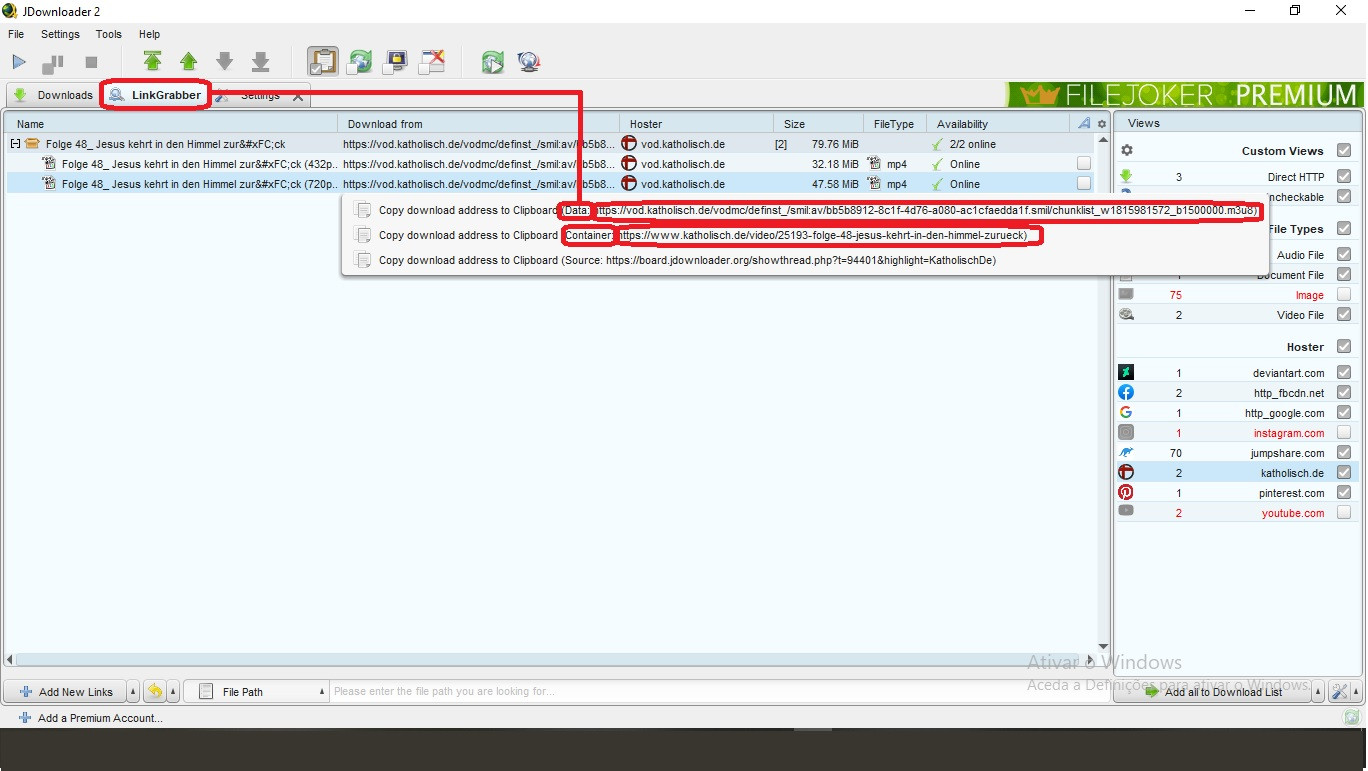Click the file path search input field

pyautogui.click(x=718, y=692)
